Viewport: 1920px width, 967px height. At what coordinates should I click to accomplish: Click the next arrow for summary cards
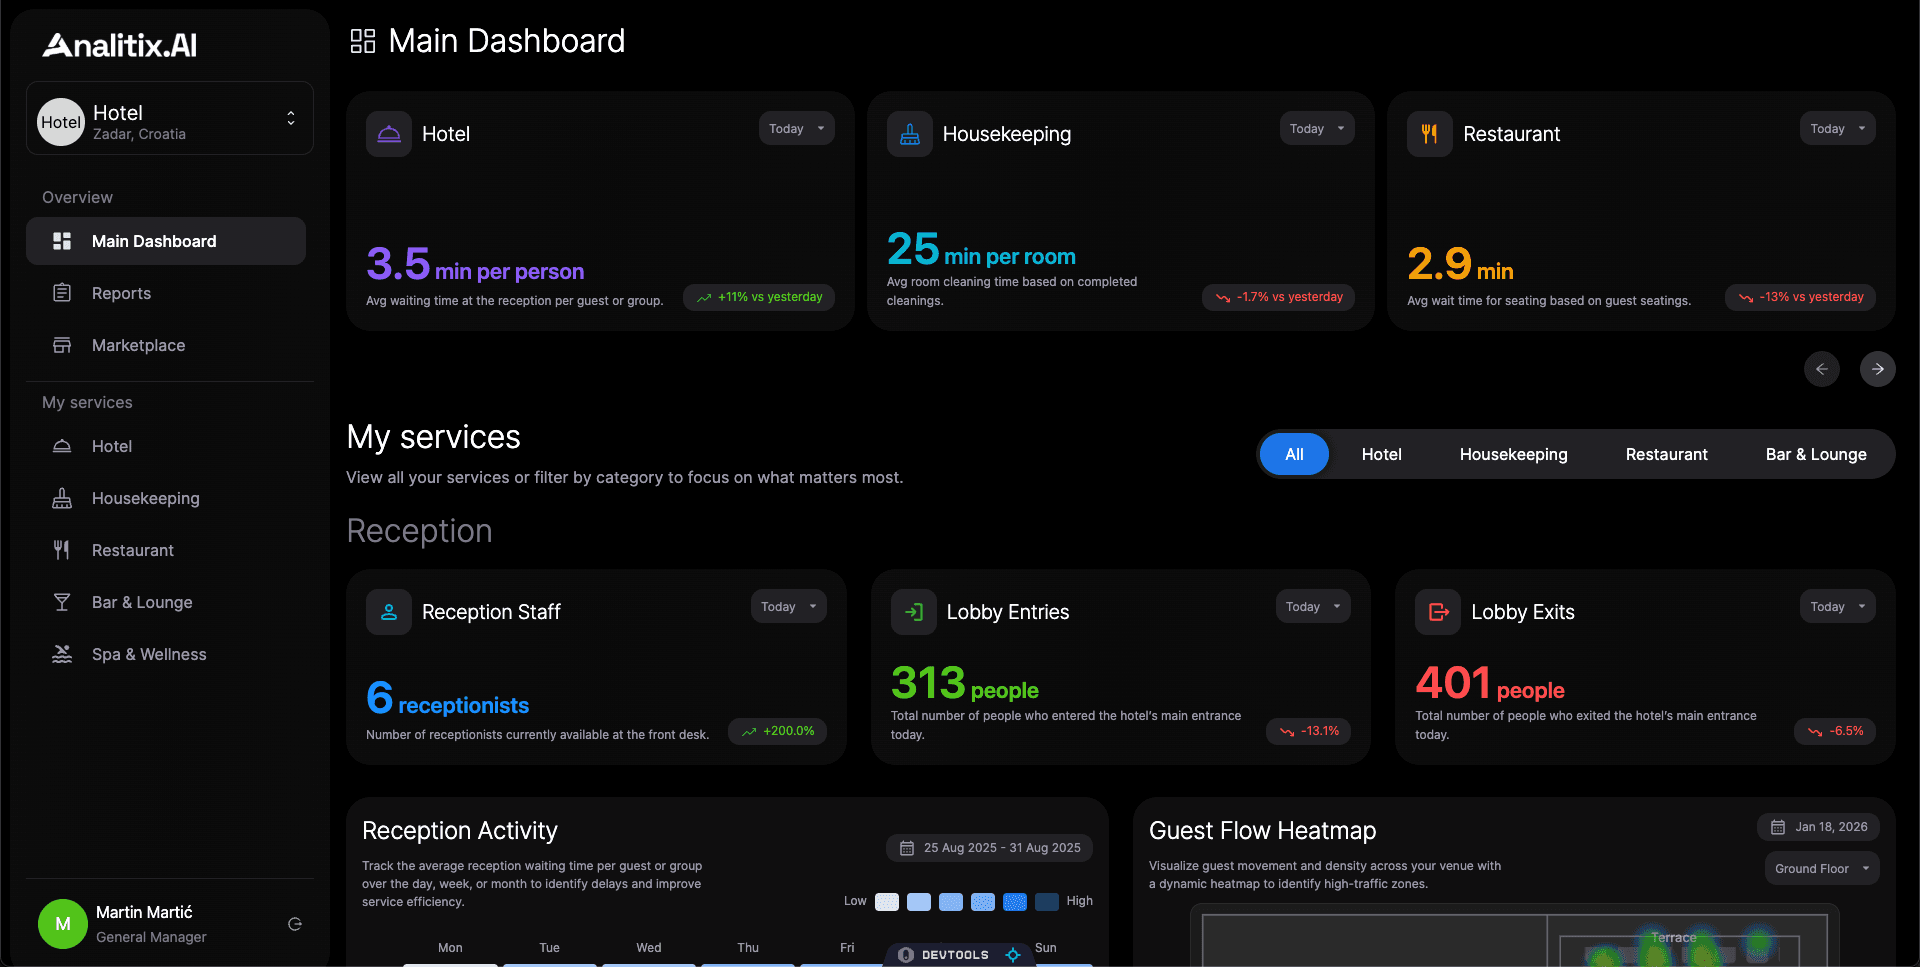[1877, 369]
